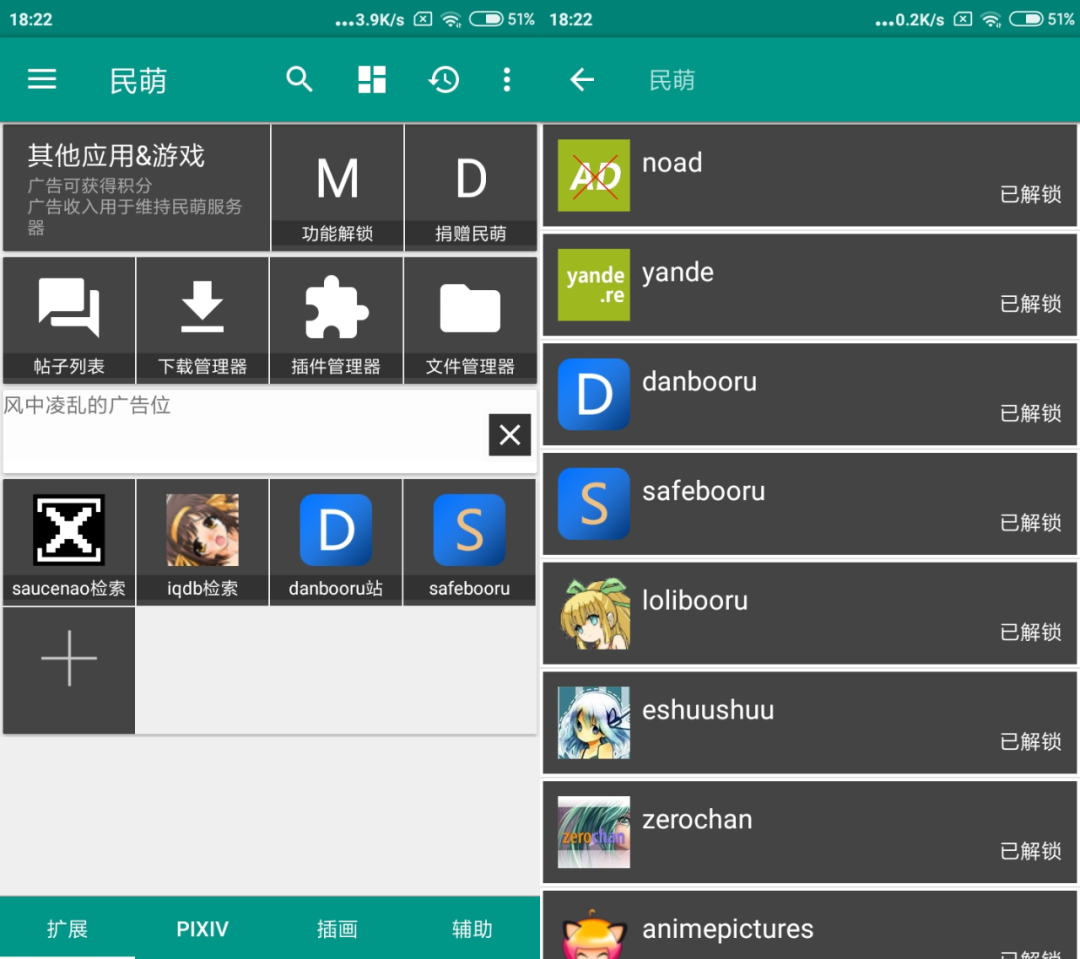The height and width of the screenshot is (959, 1080).
Task: Click the zerochan logo thumbnail
Action: point(594,832)
